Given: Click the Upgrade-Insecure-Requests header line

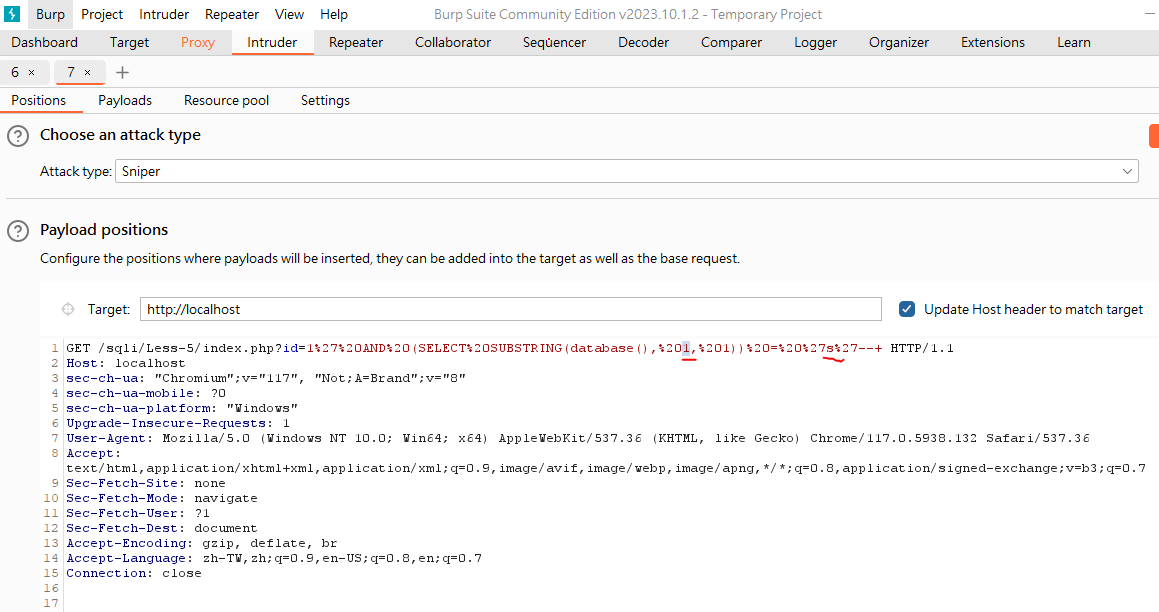Looking at the screenshot, I should click(178, 423).
